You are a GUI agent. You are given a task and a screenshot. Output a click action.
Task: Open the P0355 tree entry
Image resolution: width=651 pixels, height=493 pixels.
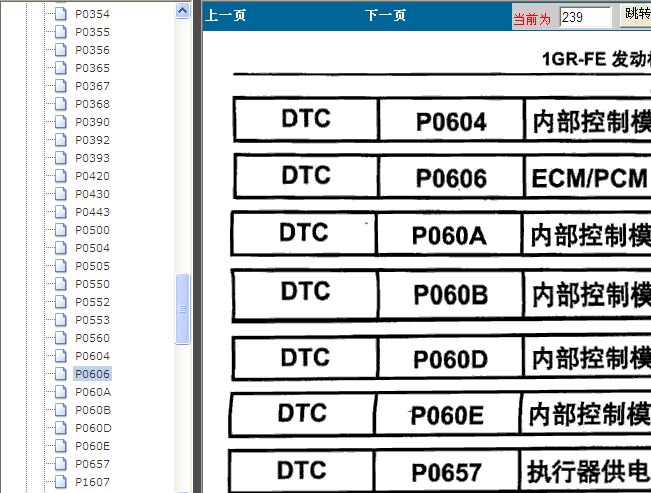(92, 32)
